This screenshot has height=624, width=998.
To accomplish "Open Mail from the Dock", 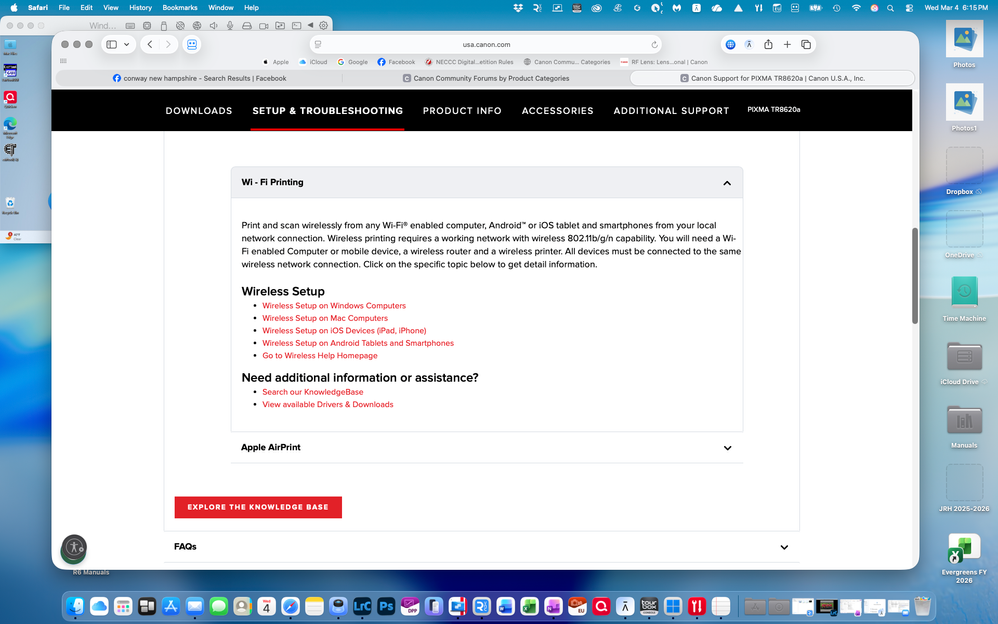I will pyautogui.click(x=195, y=606).
